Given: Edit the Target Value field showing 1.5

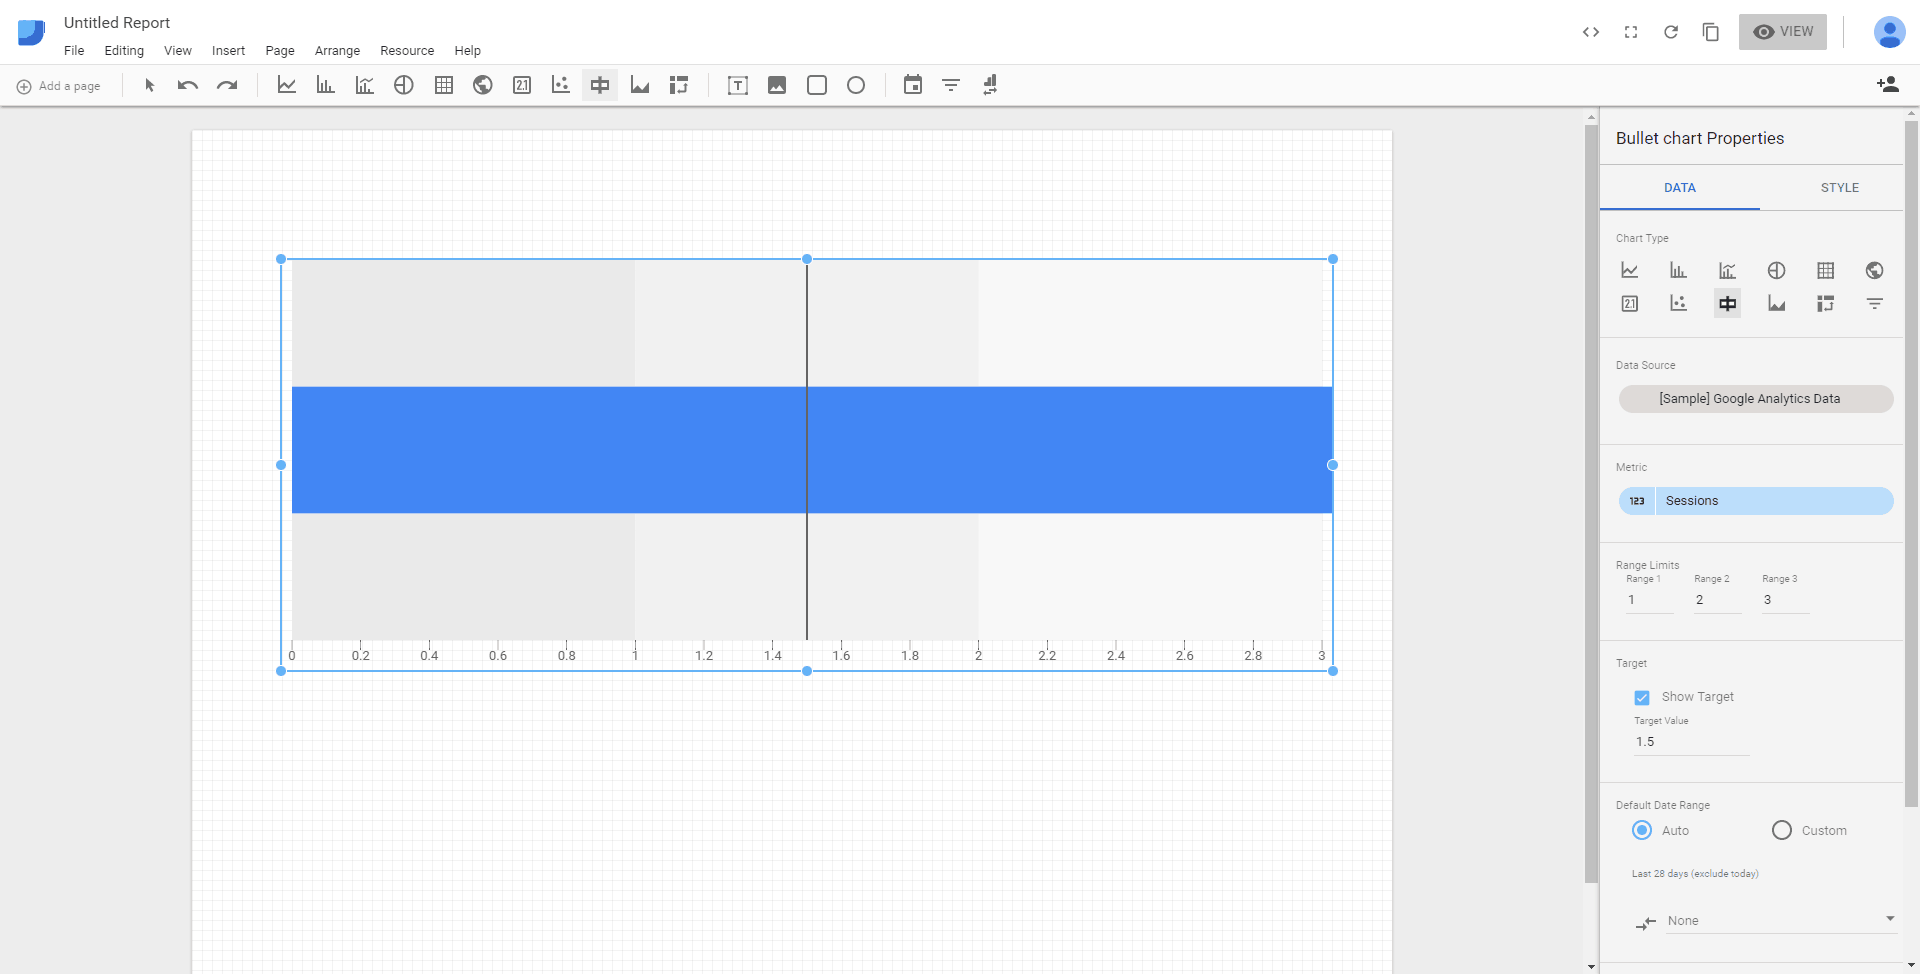Looking at the screenshot, I should tap(1690, 741).
